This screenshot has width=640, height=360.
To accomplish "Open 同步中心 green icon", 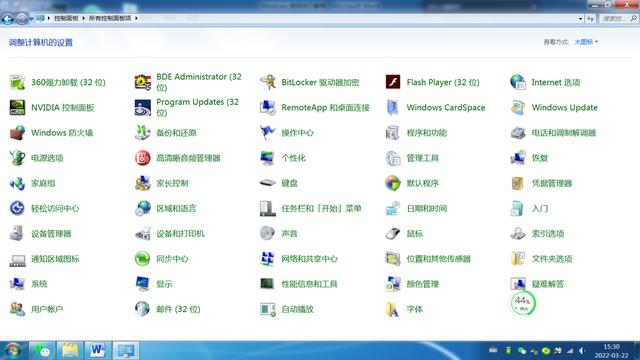I will [x=143, y=259].
